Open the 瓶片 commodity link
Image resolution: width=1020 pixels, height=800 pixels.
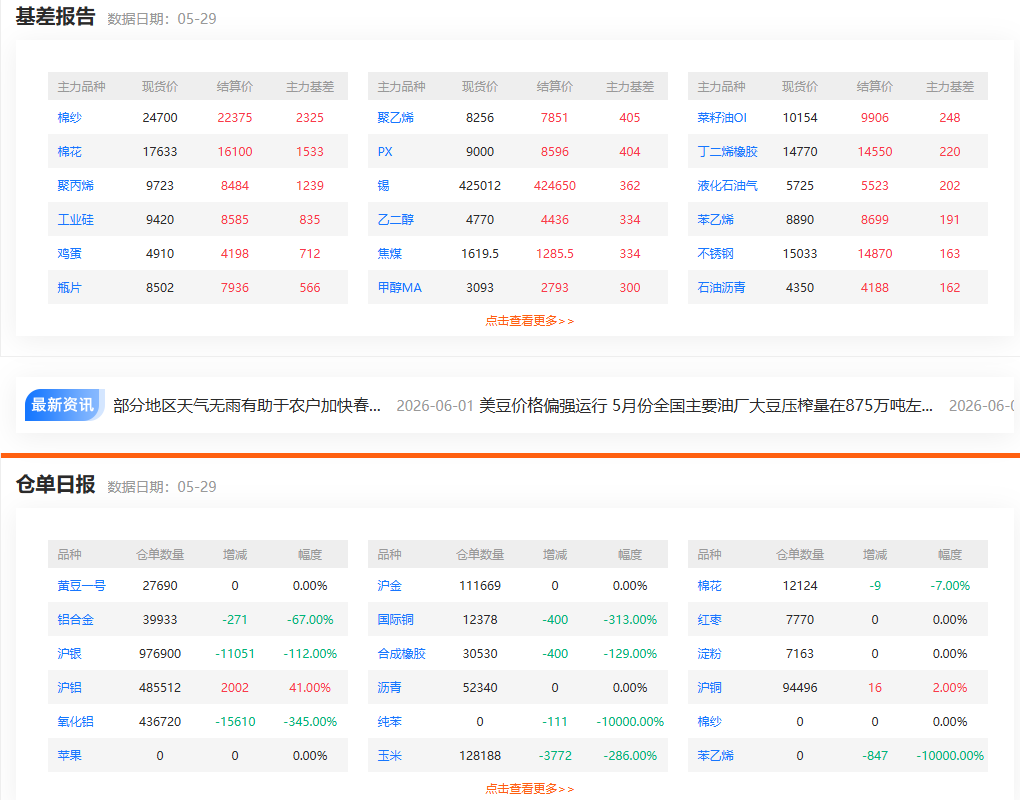click(70, 287)
